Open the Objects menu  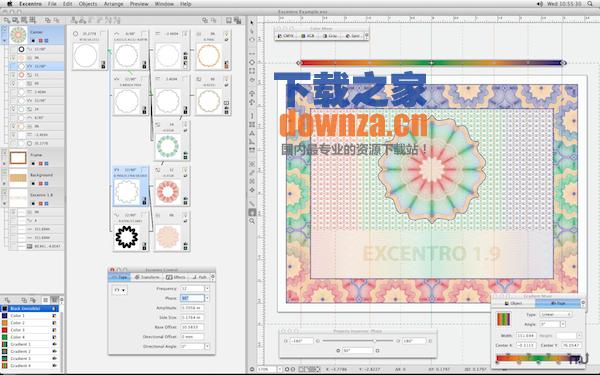(88, 4)
